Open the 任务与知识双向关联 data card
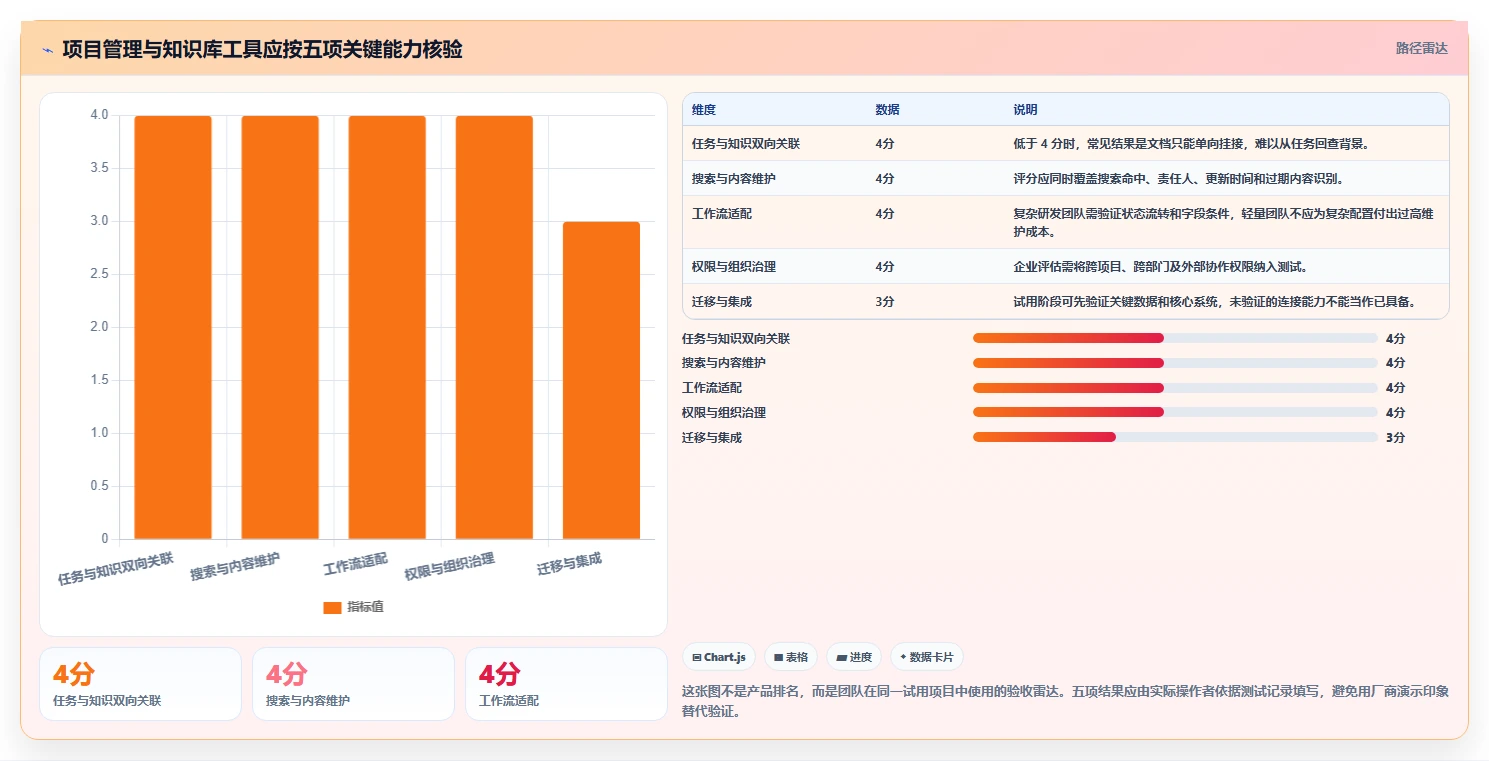This screenshot has height=761, width=1489. point(140,684)
